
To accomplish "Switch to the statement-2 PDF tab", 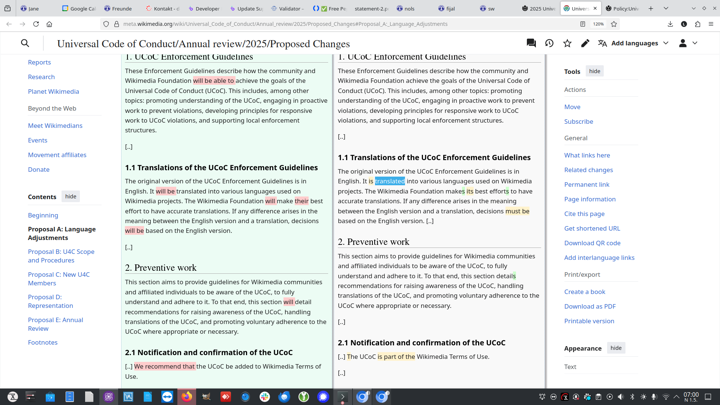I will point(371,8).
